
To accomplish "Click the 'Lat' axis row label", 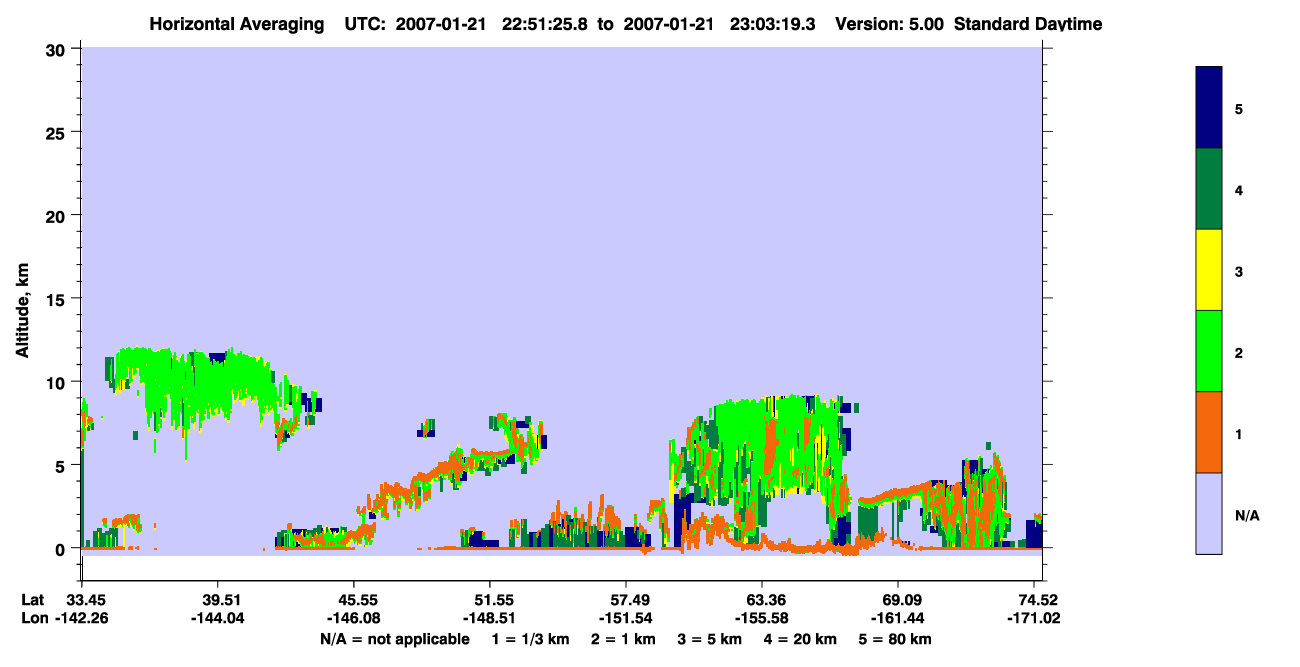I will [32, 600].
